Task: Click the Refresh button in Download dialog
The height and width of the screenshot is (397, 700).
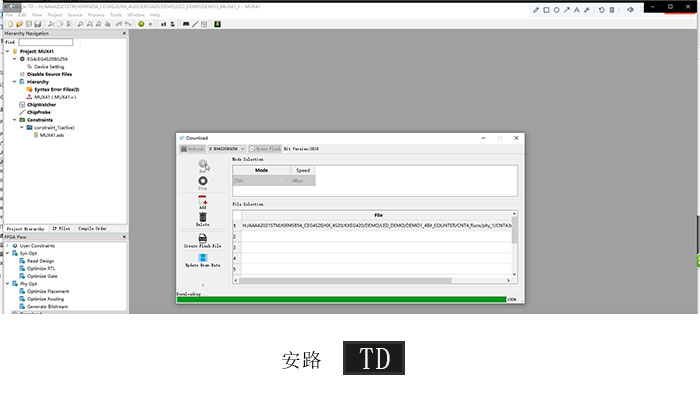Action: pos(192,149)
